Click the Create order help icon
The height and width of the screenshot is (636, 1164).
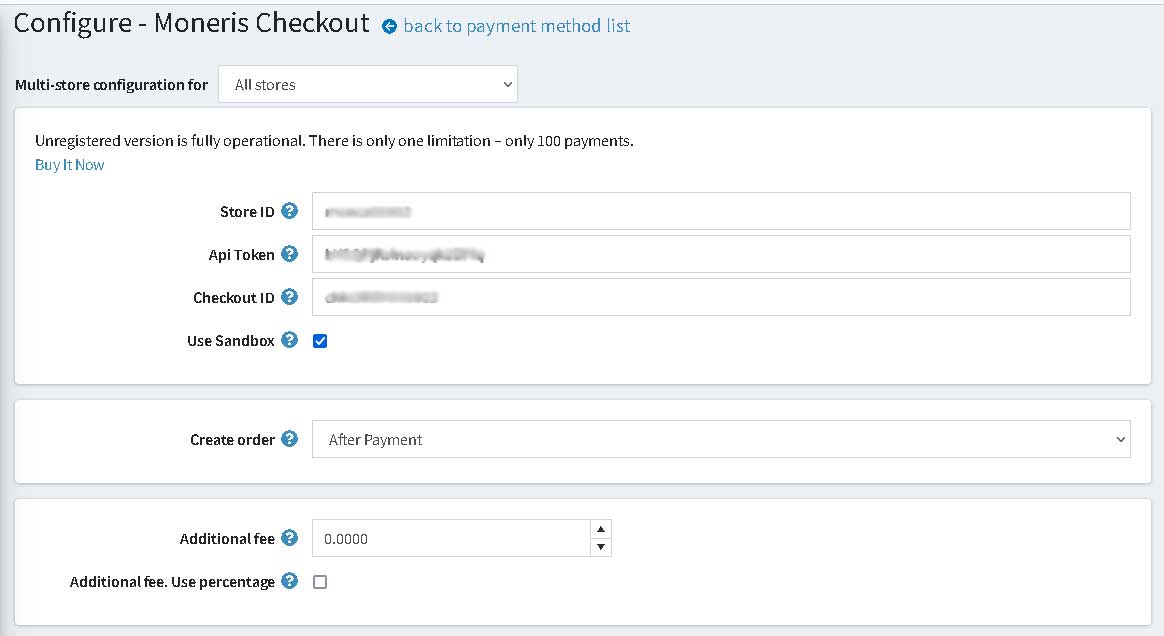pyautogui.click(x=290, y=439)
